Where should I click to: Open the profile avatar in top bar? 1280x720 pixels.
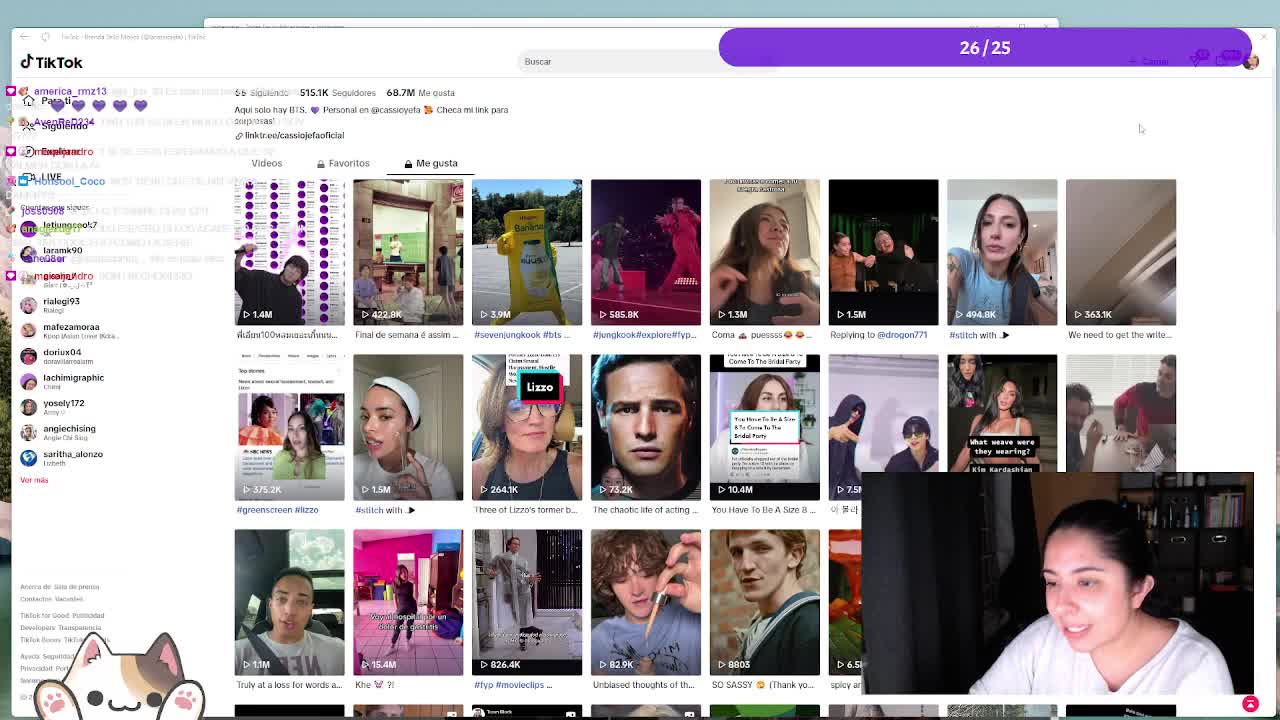(x=1250, y=61)
